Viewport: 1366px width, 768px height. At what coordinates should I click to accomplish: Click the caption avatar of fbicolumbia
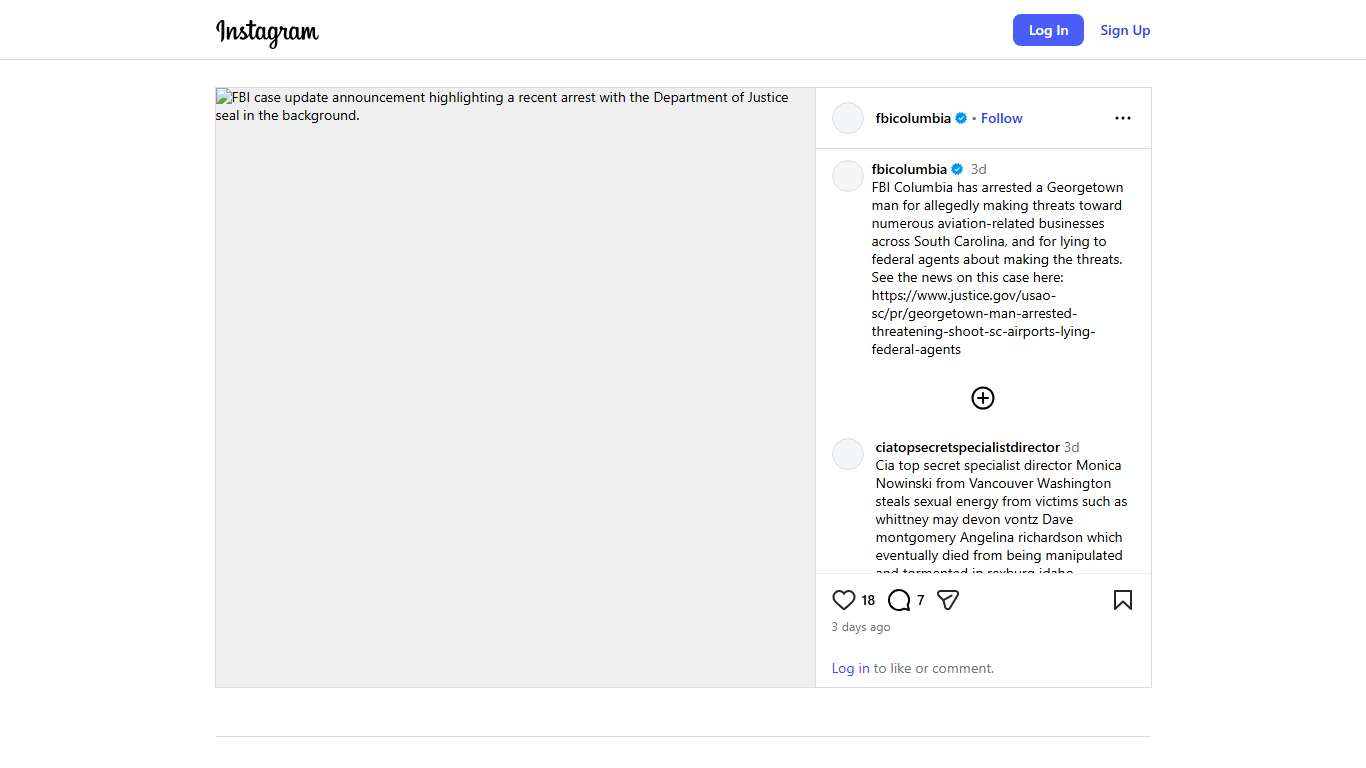click(x=848, y=176)
